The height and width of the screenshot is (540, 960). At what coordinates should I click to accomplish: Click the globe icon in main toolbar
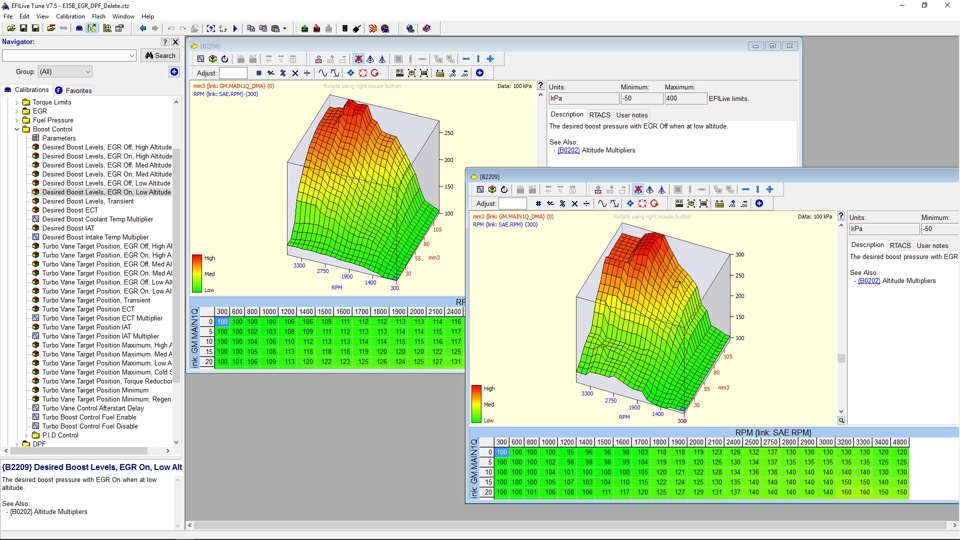pyautogui.click(x=410, y=28)
